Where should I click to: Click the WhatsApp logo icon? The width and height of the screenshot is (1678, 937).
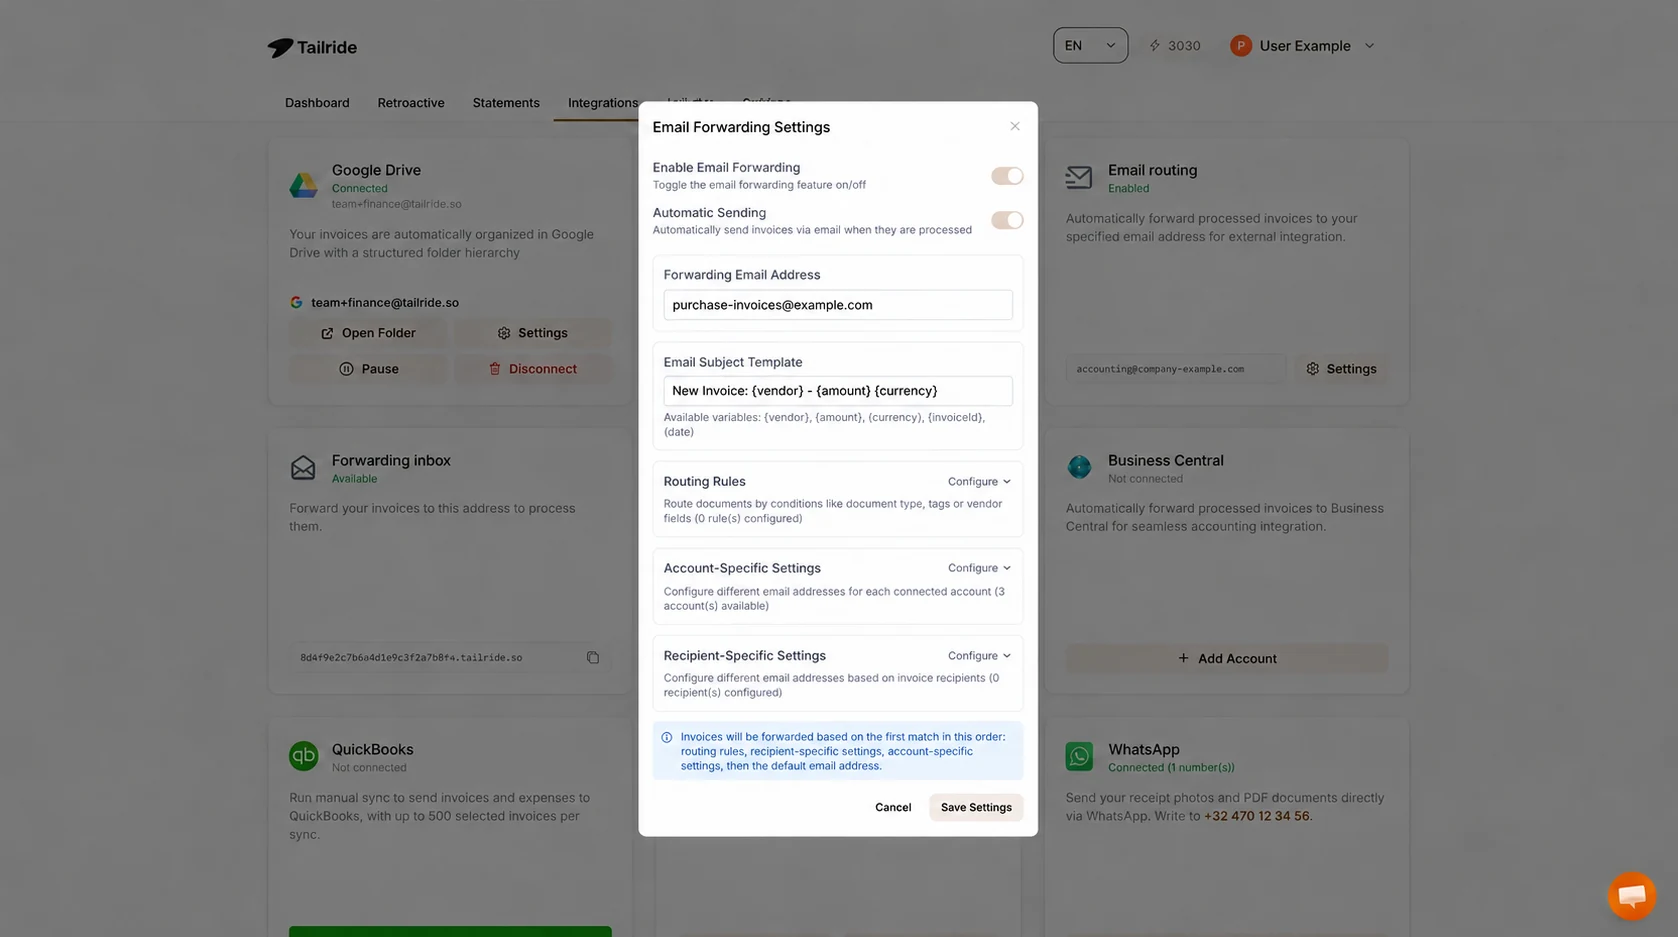coord(1079,756)
